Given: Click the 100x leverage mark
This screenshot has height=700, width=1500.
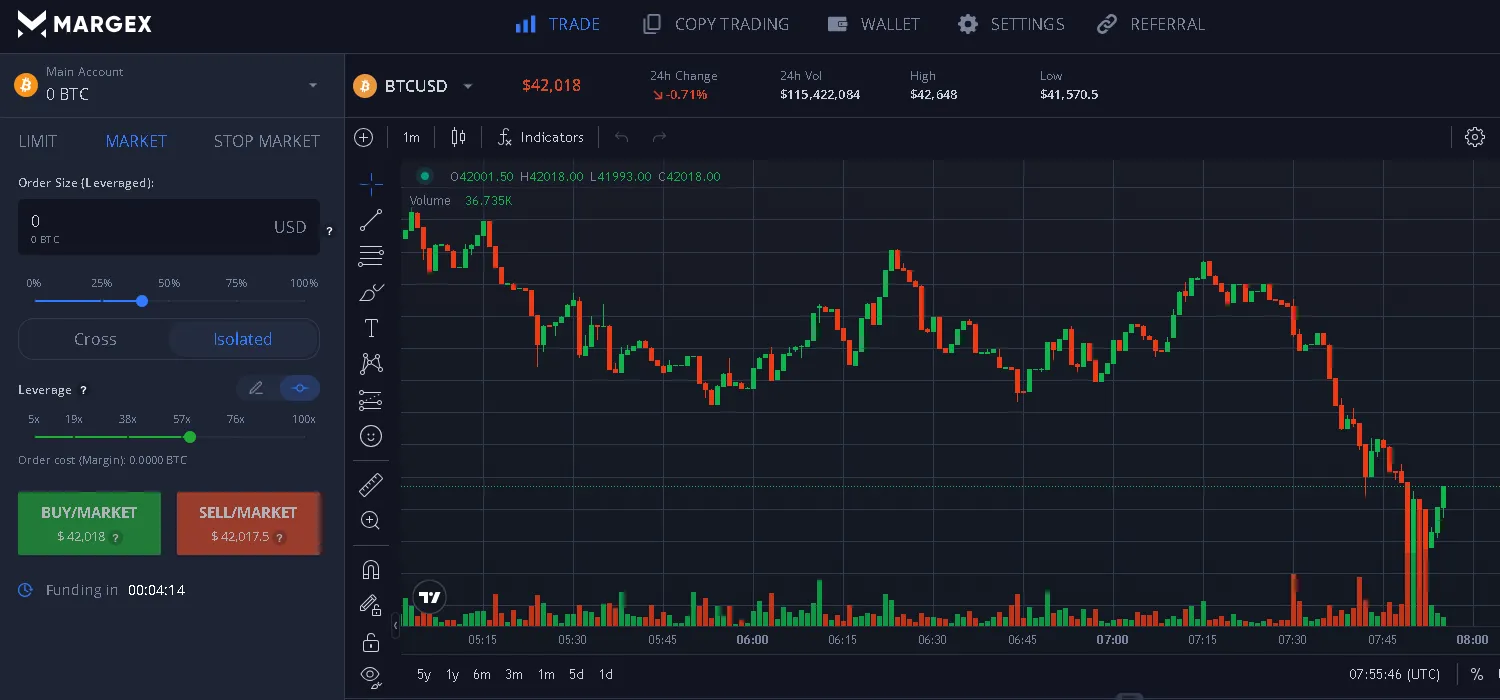Looking at the screenshot, I should (304, 419).
